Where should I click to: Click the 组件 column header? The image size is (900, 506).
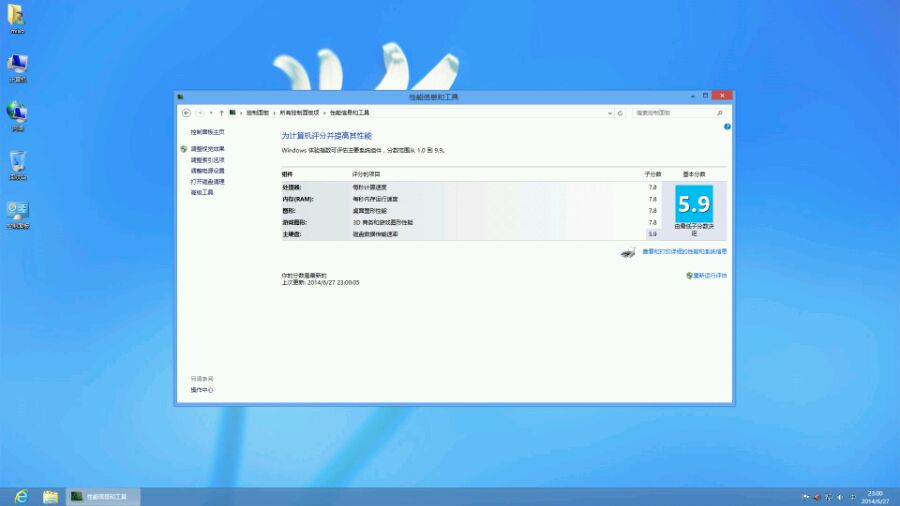tap(288, 174)
